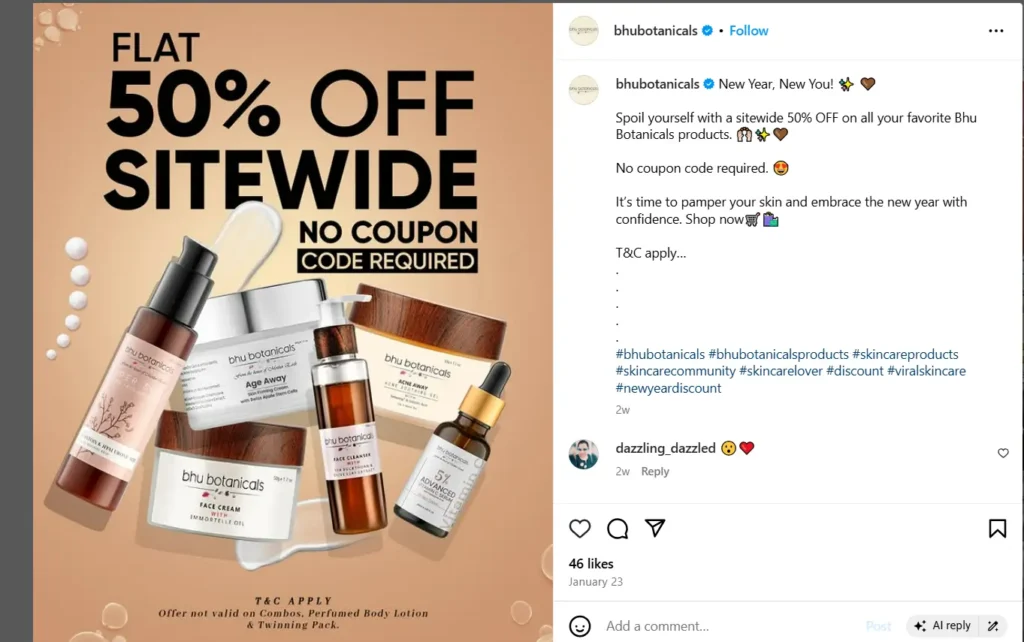Reply to dazzling_dazzled's comment

pos(655,472)
